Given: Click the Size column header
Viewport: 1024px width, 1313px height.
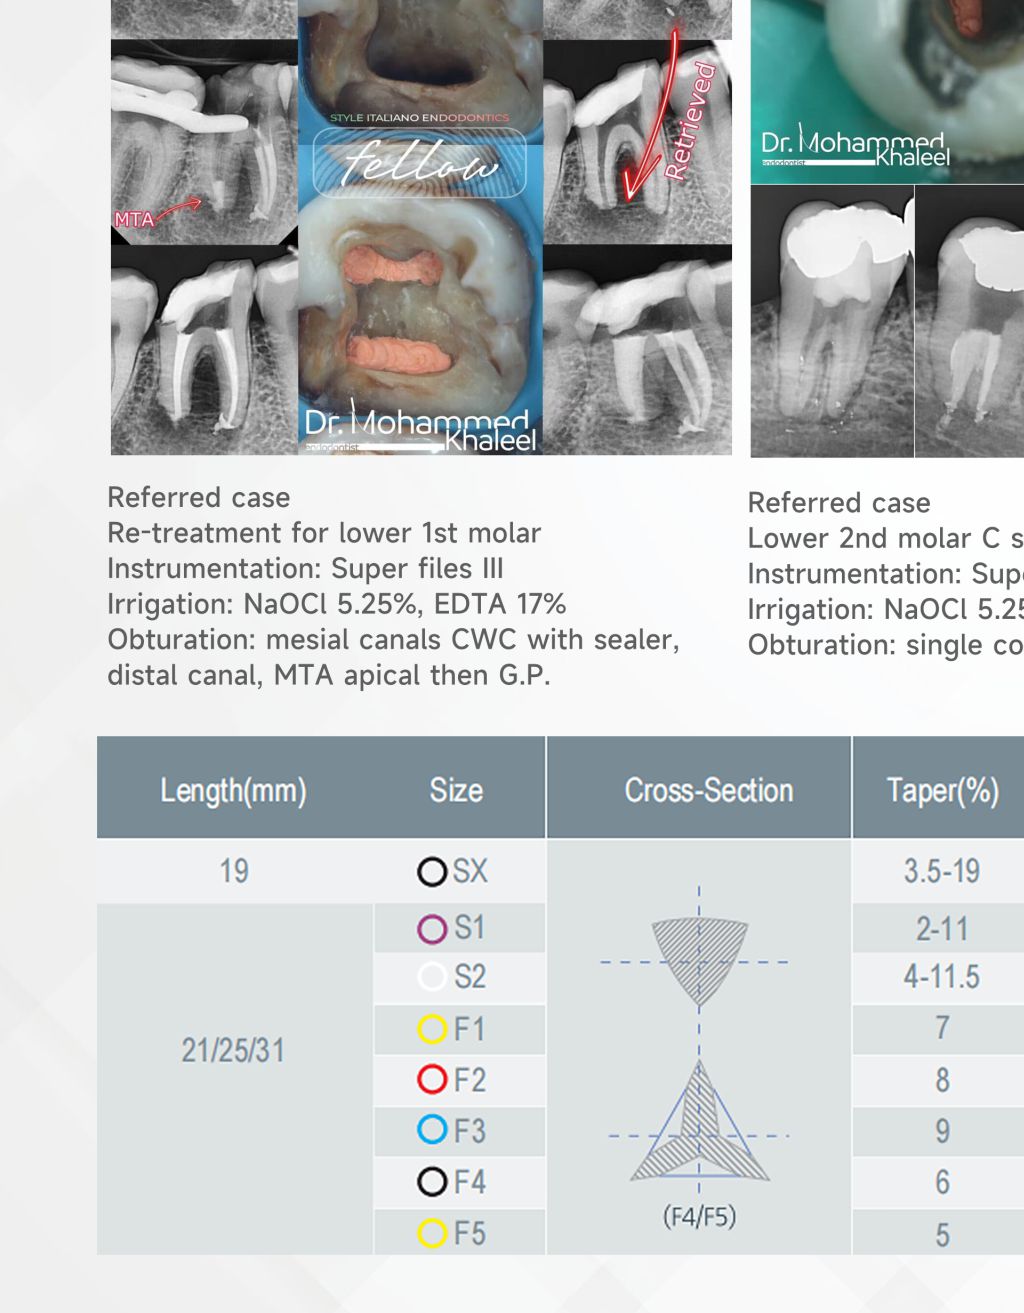Looking at the screenshot, I should 456,790.
